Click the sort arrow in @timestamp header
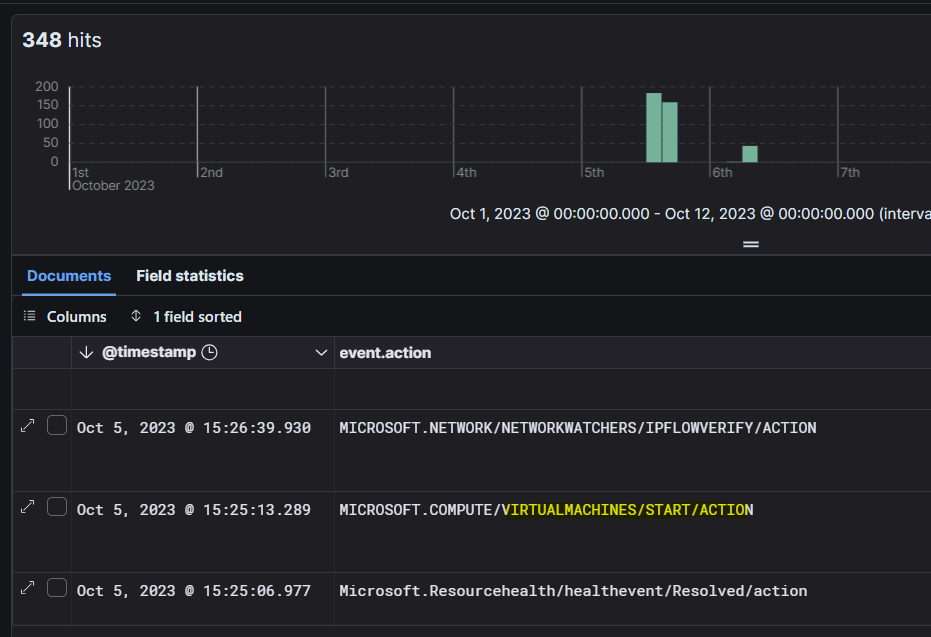This screenshot has height=637, width=931. [x=86, y=353]
